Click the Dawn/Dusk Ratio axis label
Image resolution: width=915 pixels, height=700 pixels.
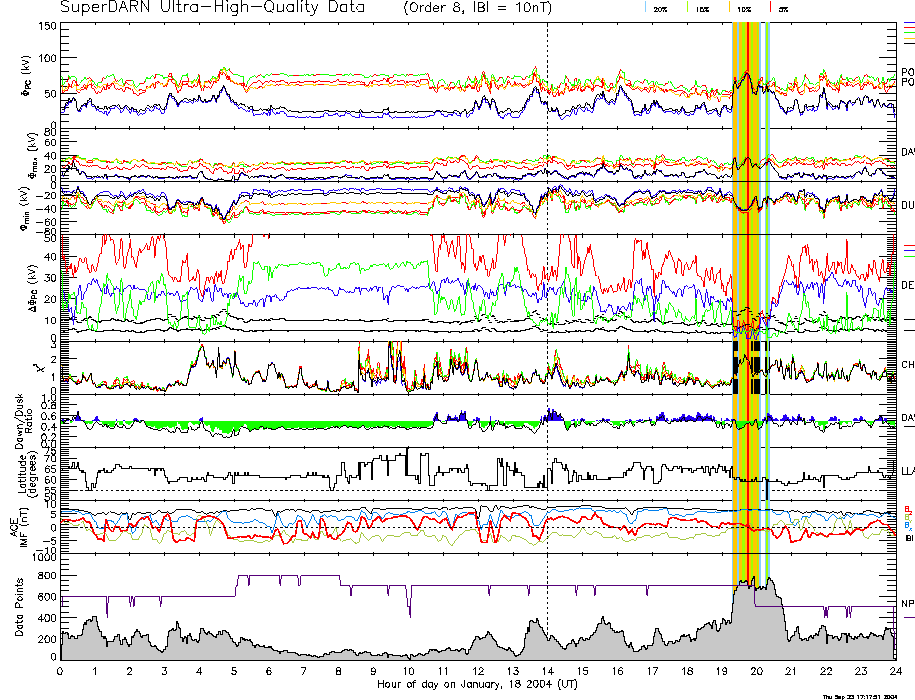point(24,421)
